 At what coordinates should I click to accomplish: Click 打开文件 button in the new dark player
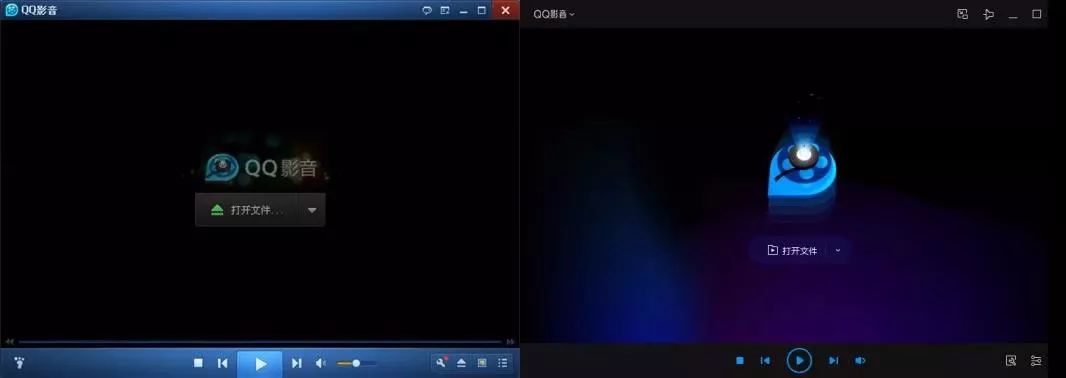tap(793, 250)
